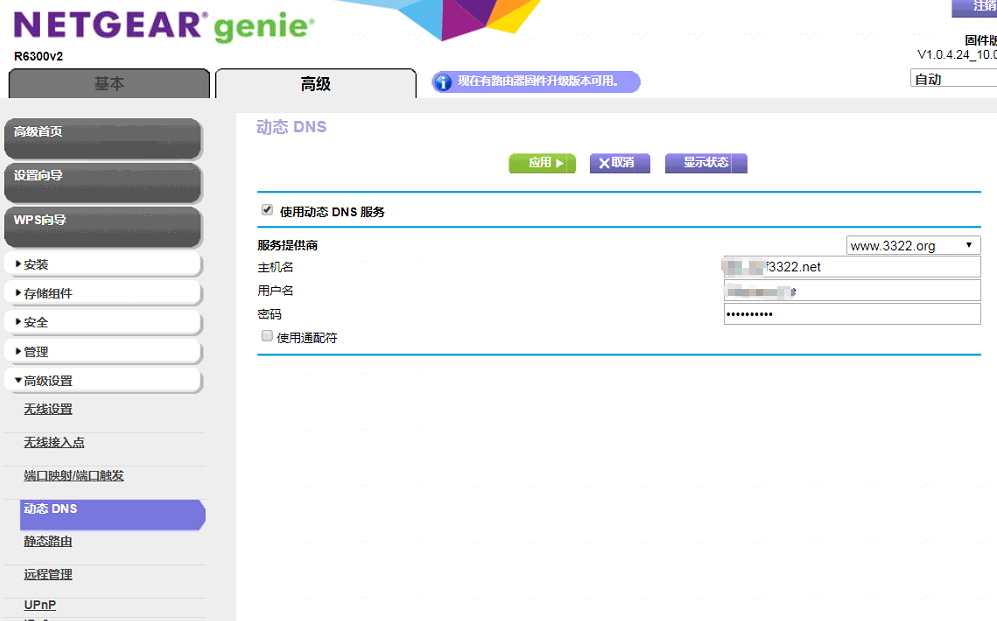Focus the 密码 password field
This screenshot has height=621, width=997.
852,314
